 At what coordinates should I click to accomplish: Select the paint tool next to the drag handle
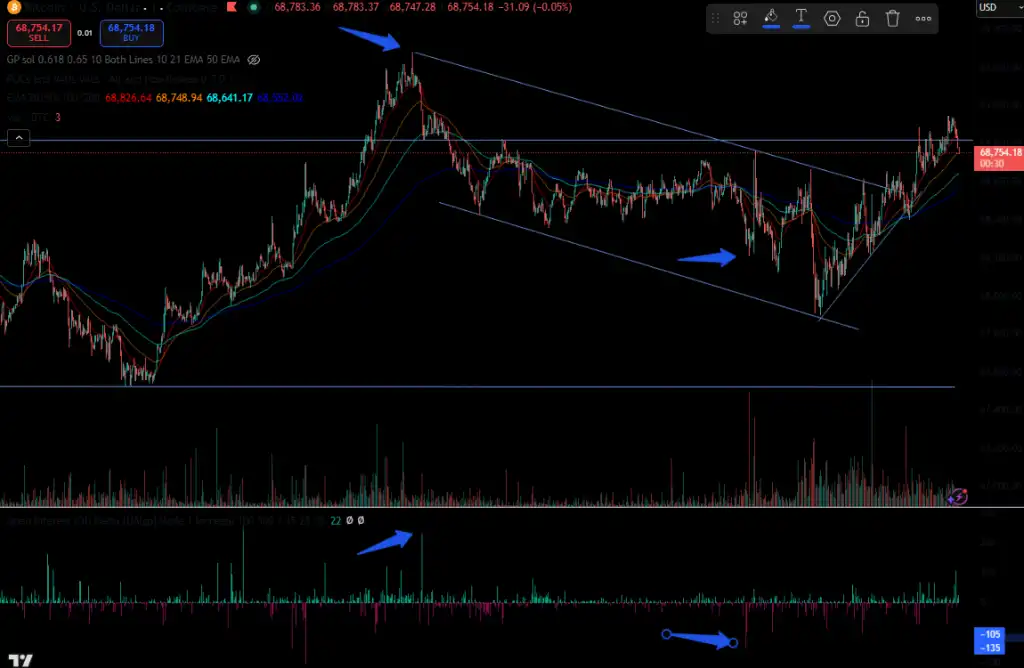tap(770, 17)
